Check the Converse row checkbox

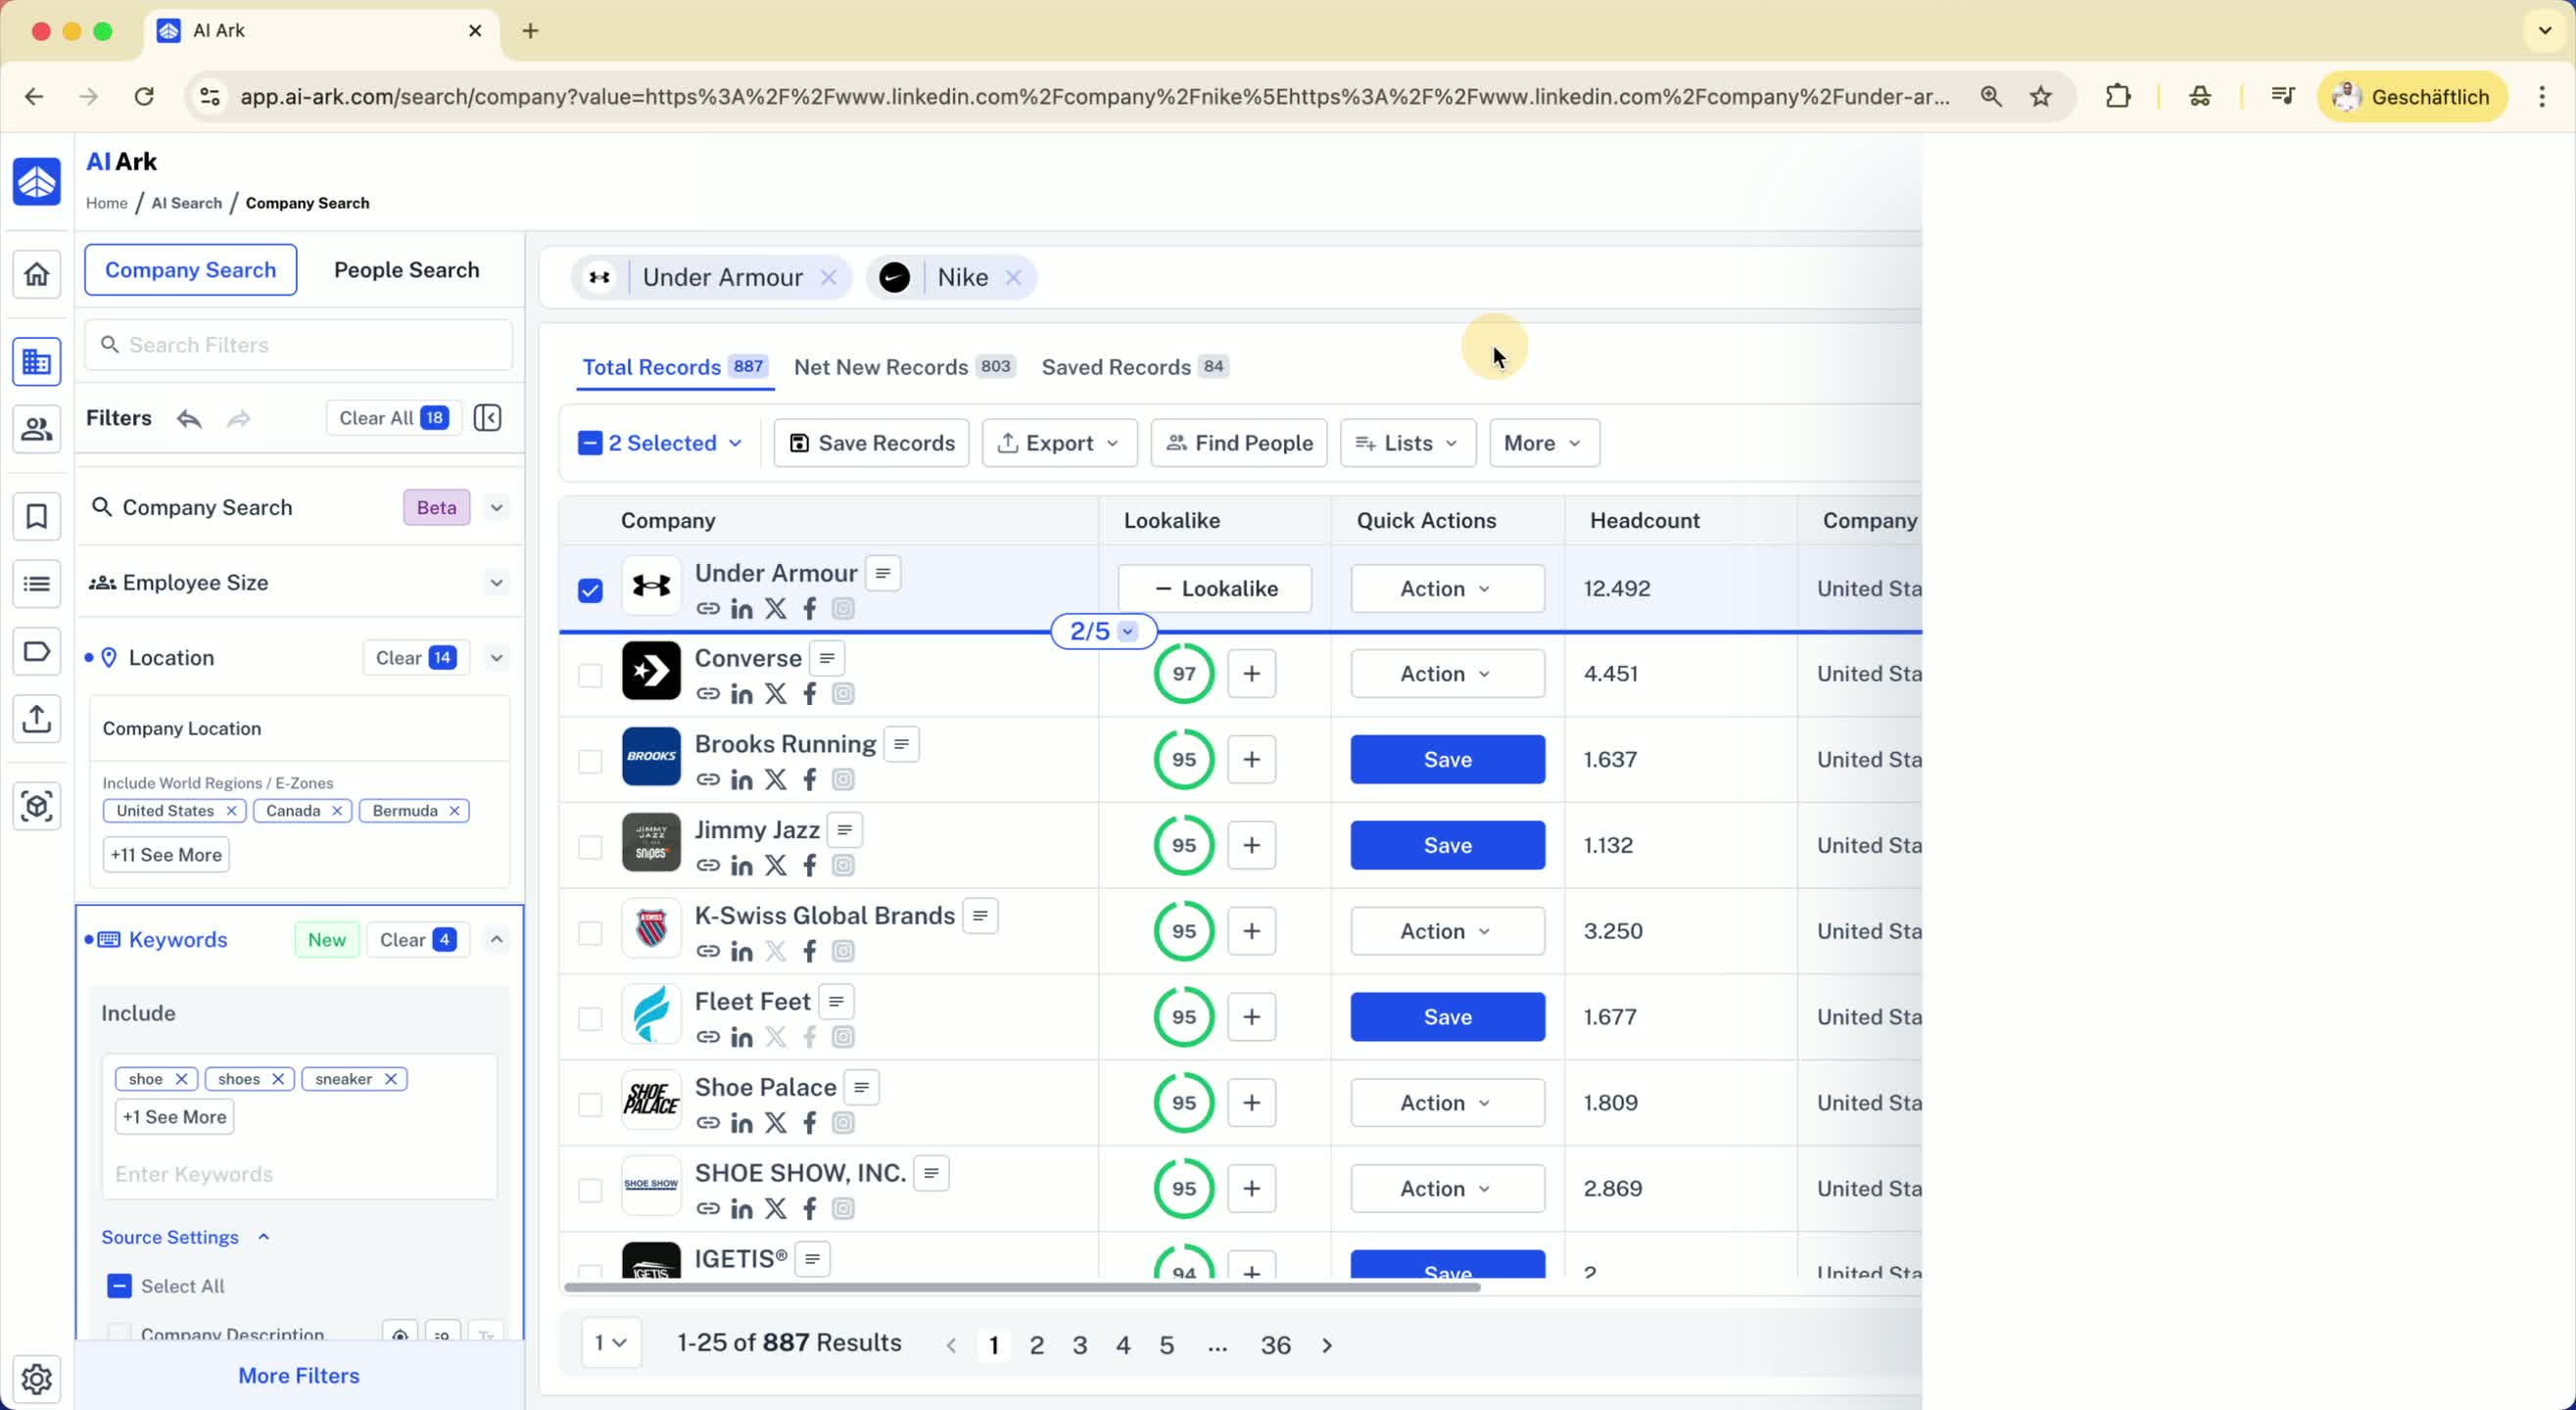pos(590,675)
